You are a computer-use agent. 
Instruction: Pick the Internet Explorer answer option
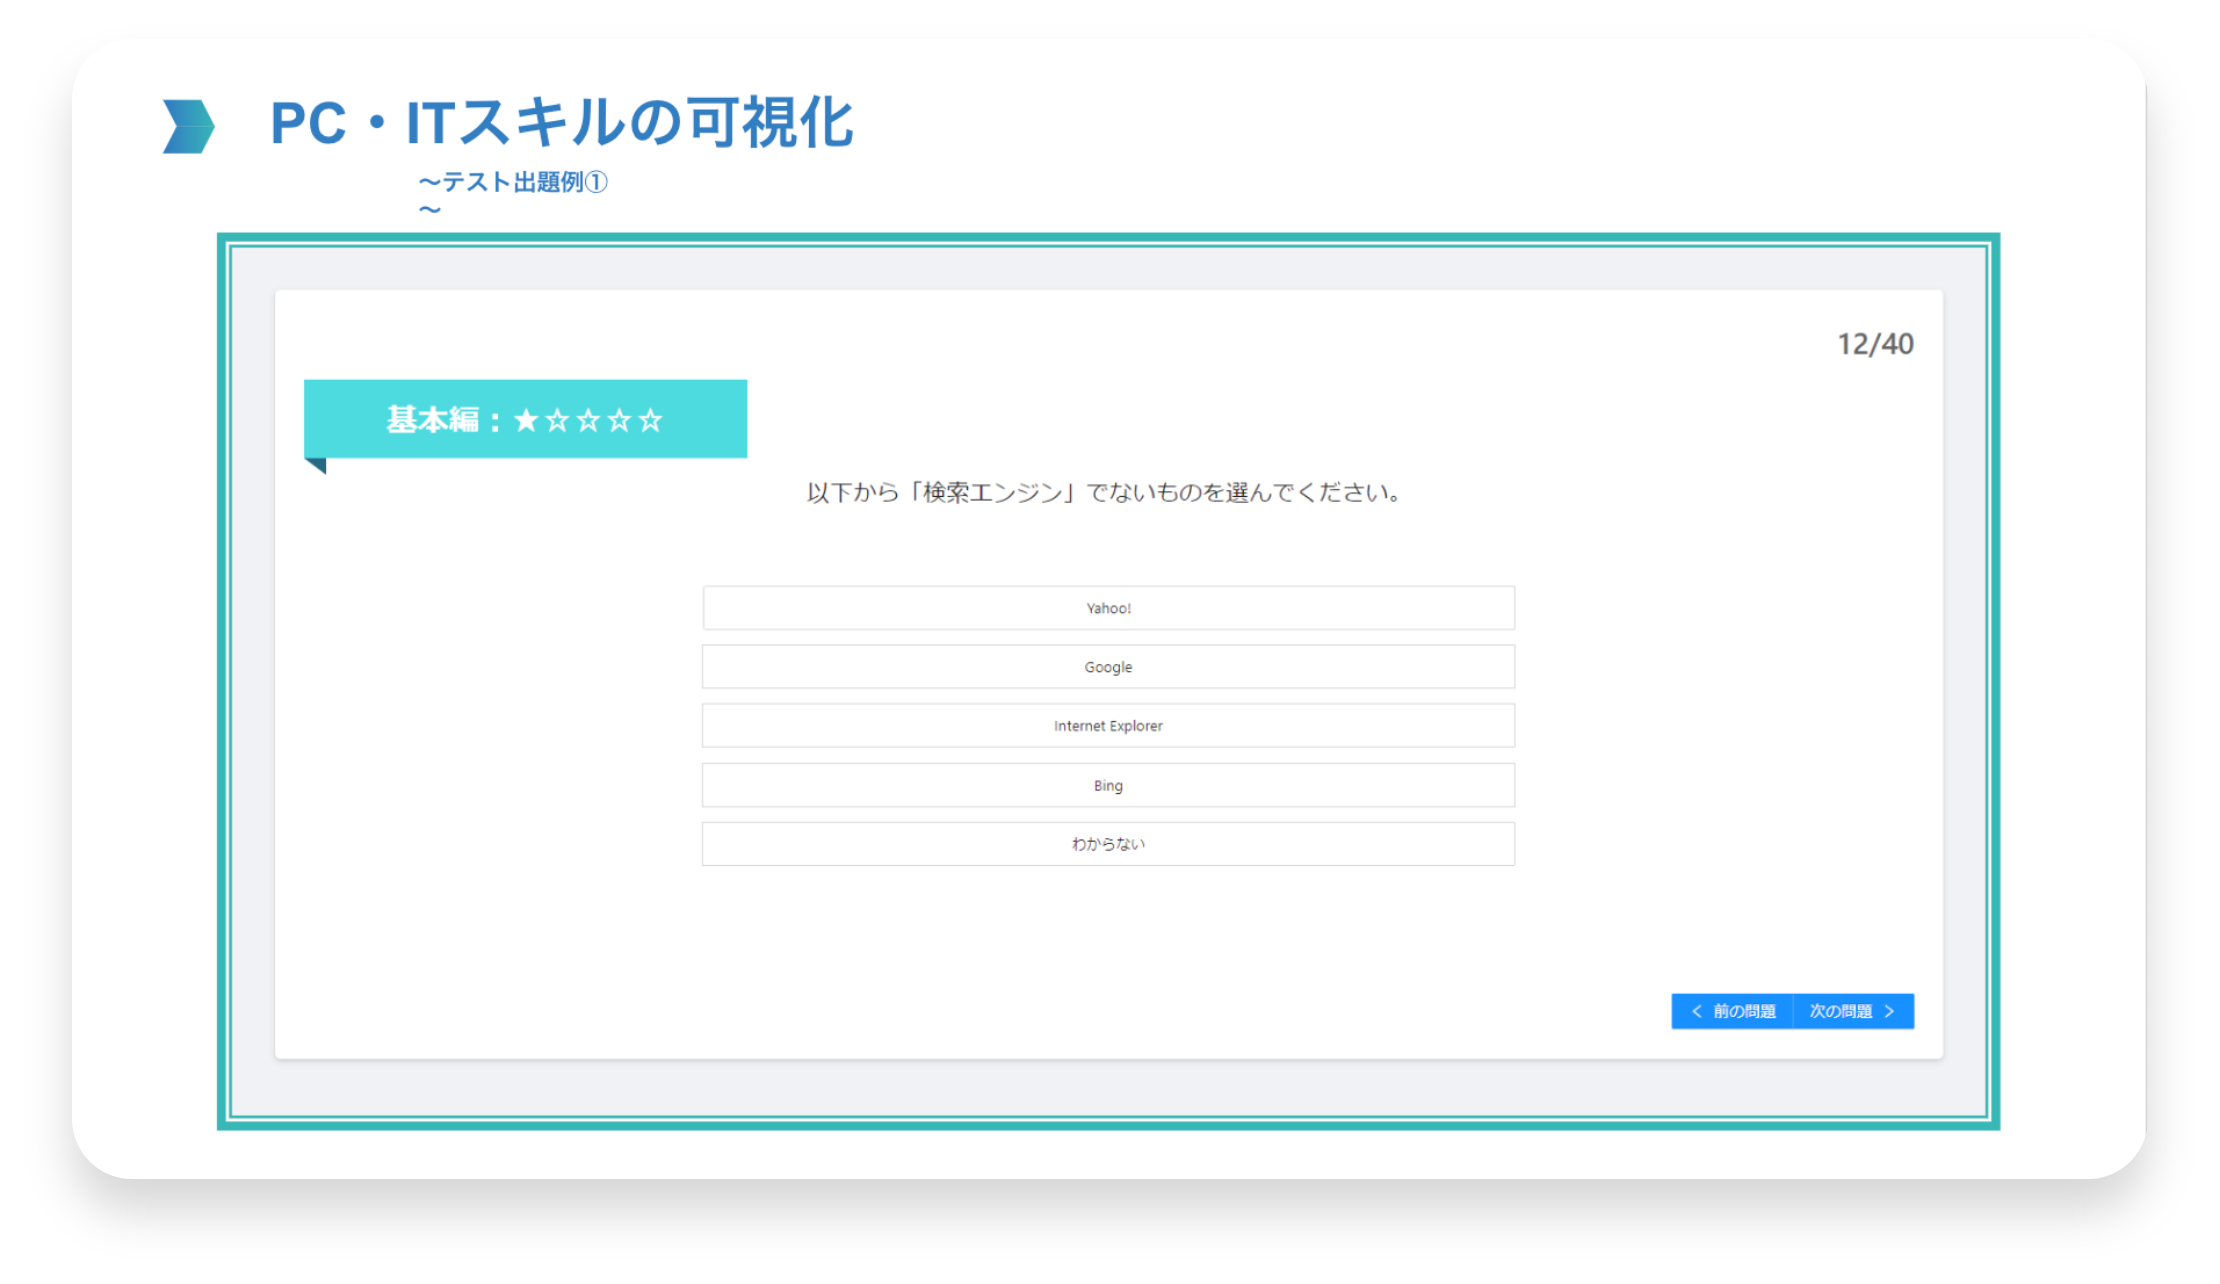1108,726
